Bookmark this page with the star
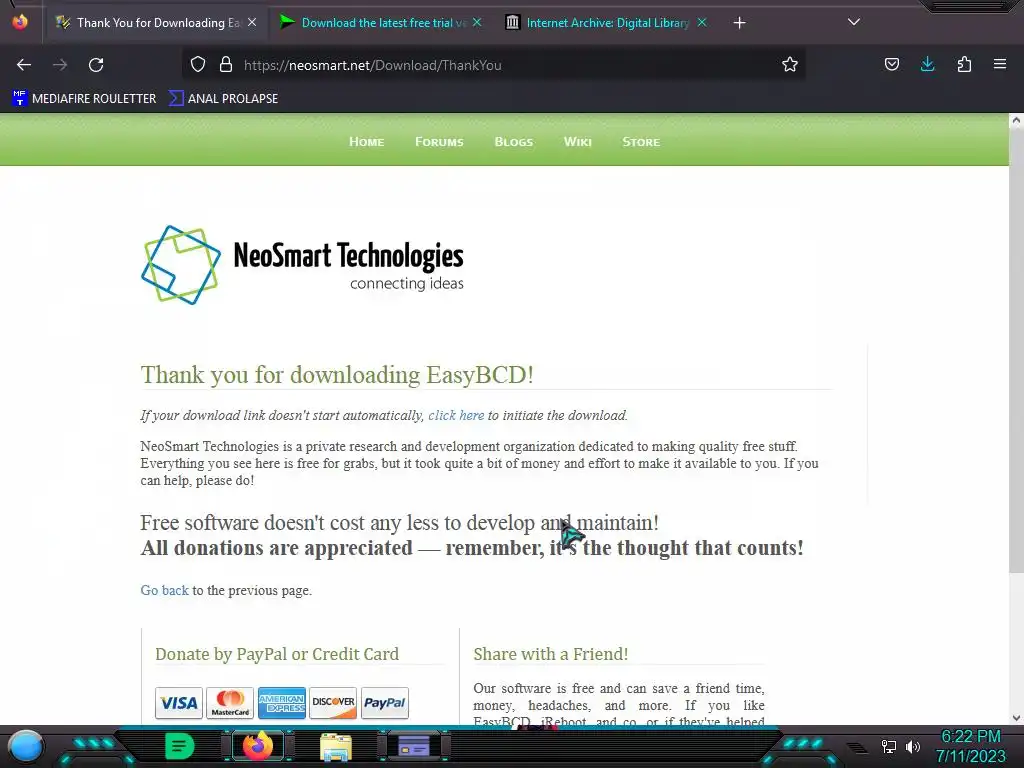1024x768 pixels. [790, 65]
